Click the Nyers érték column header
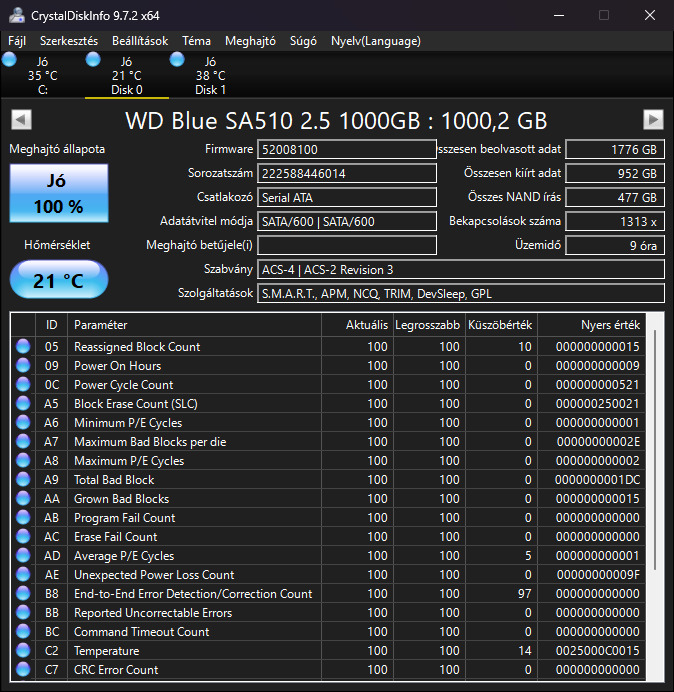This screenshot has height=692, width=674. coord(591,325)
